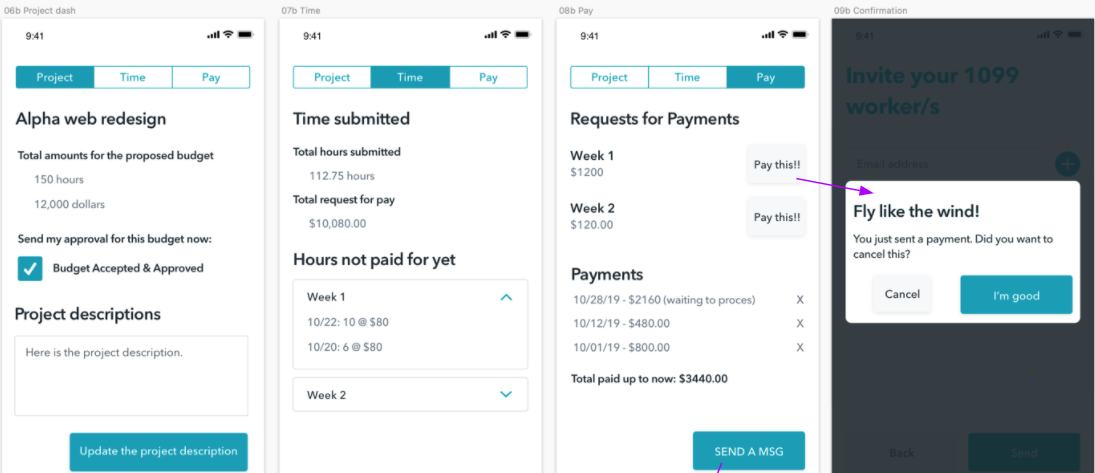Screen dimensions: 1095x473
Task: Click the Project tab on Time screen
Action: pyautogui.click(x=332, y=77)
